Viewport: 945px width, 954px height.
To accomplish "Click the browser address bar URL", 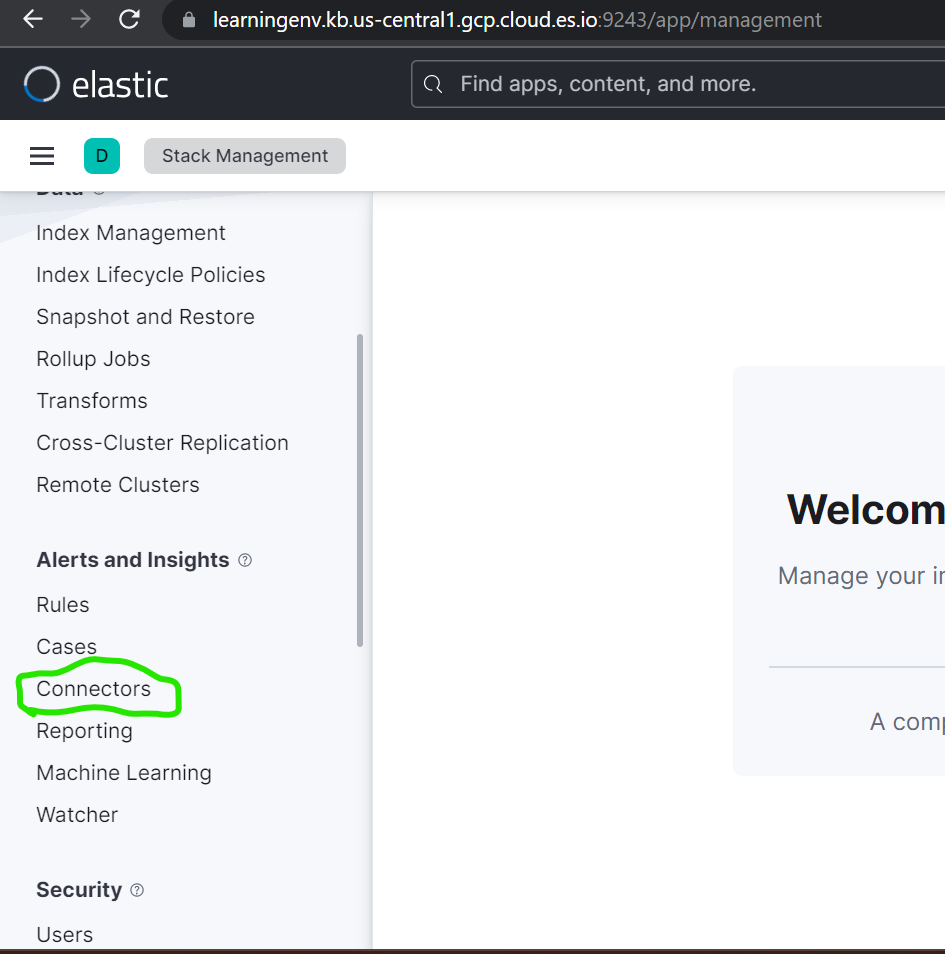I will click(x=517, y=20).
